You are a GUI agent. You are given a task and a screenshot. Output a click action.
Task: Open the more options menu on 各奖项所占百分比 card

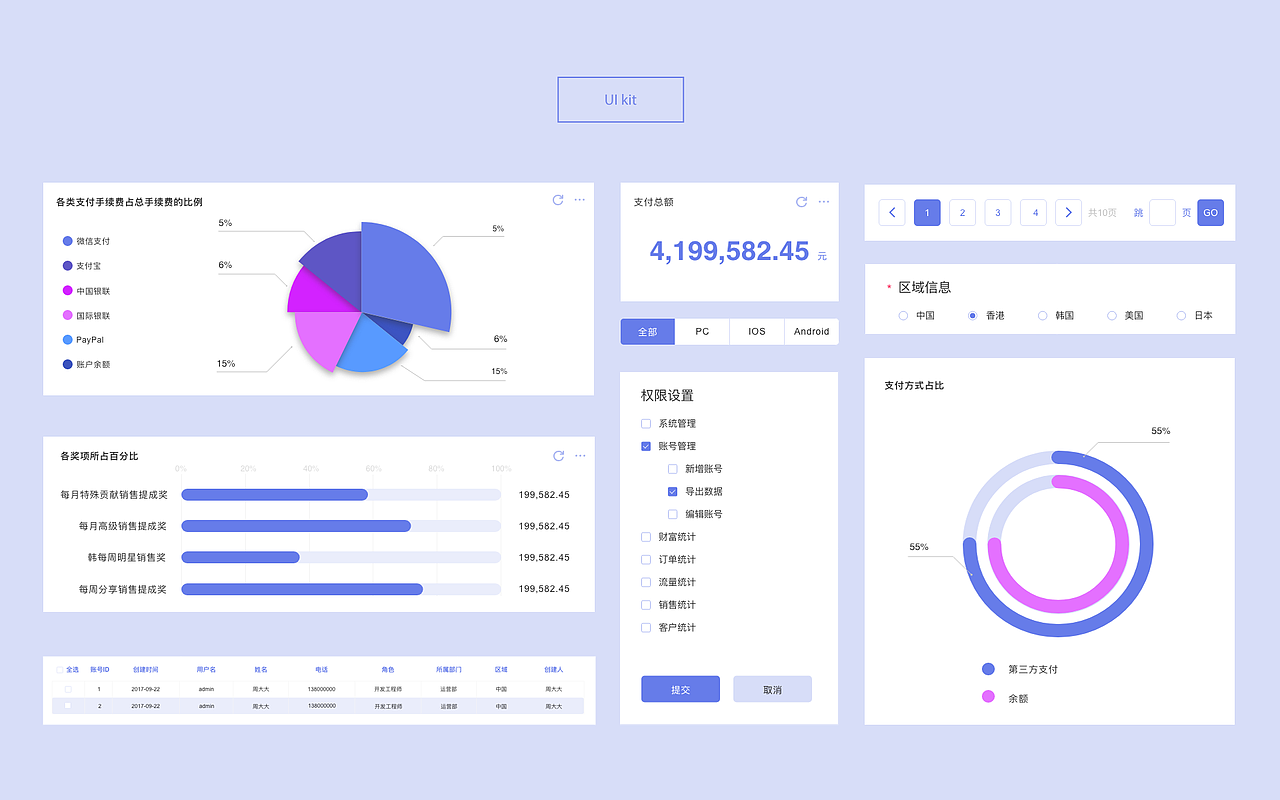pos(580,455)
